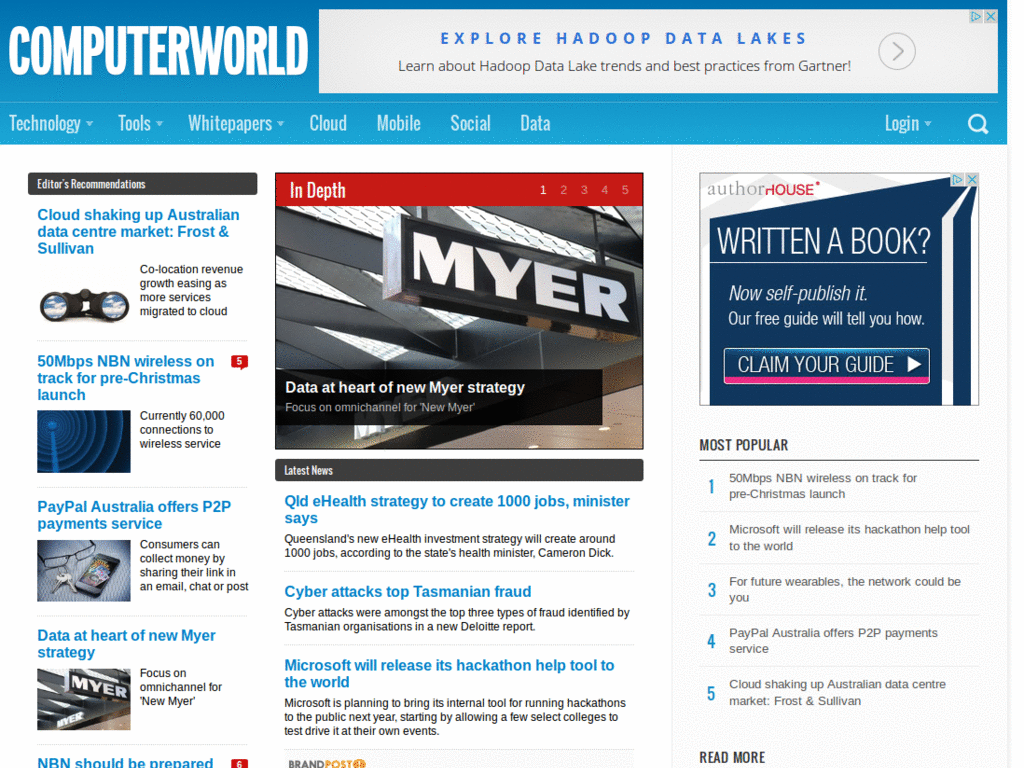Image resolution: width=1024 pixels, height=768 pixels.
Task: Click the AdChoices close icon on the Hadoop ad
Action: tap(990, 16)
